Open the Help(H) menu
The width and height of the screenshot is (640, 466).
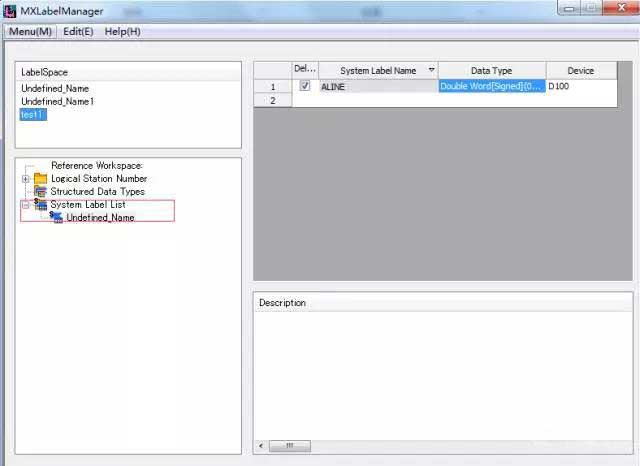point(122,31)
